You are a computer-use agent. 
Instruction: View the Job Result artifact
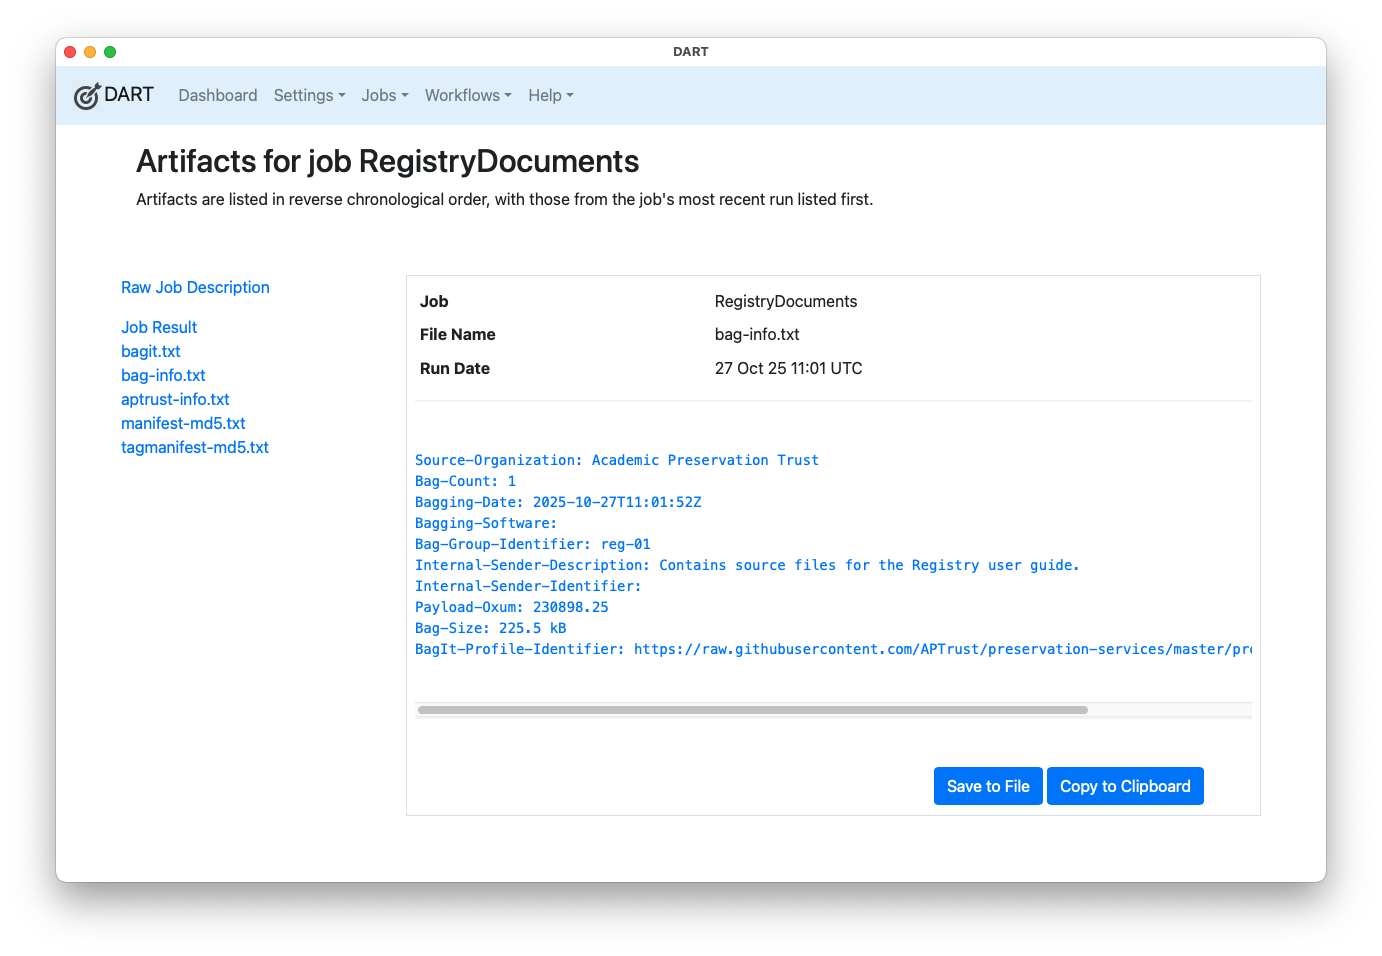[x=158, y=327]
